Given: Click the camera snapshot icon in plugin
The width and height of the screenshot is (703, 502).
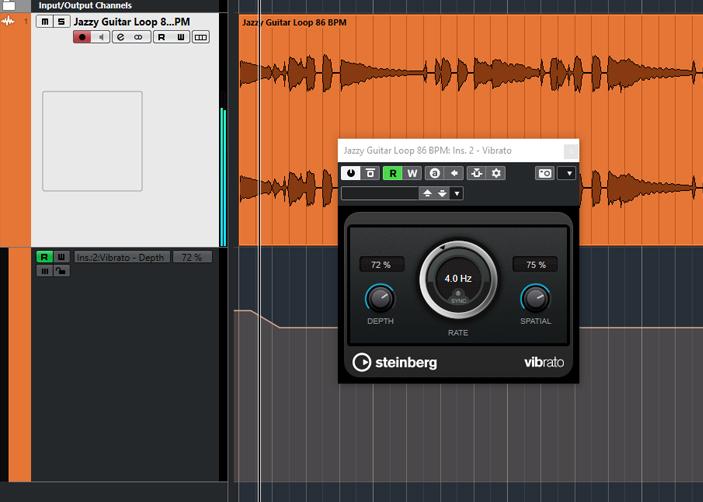Looking at the screenshot, I should pos(544,173).
